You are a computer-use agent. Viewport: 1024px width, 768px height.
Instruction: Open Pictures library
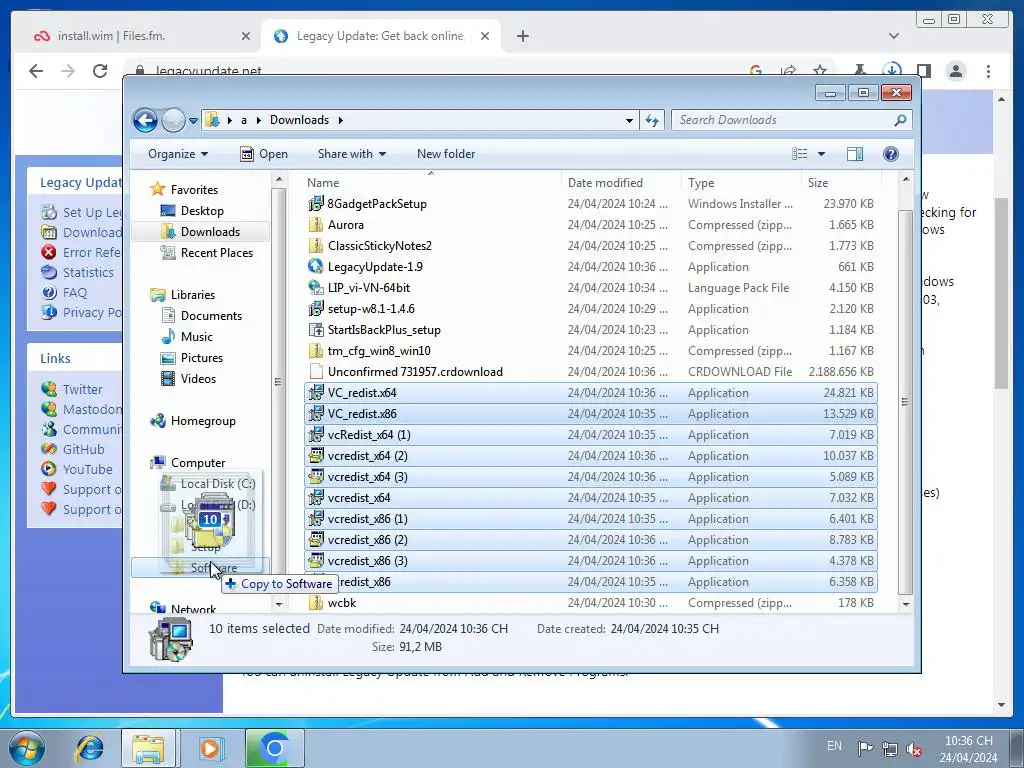tap(202, 358)
